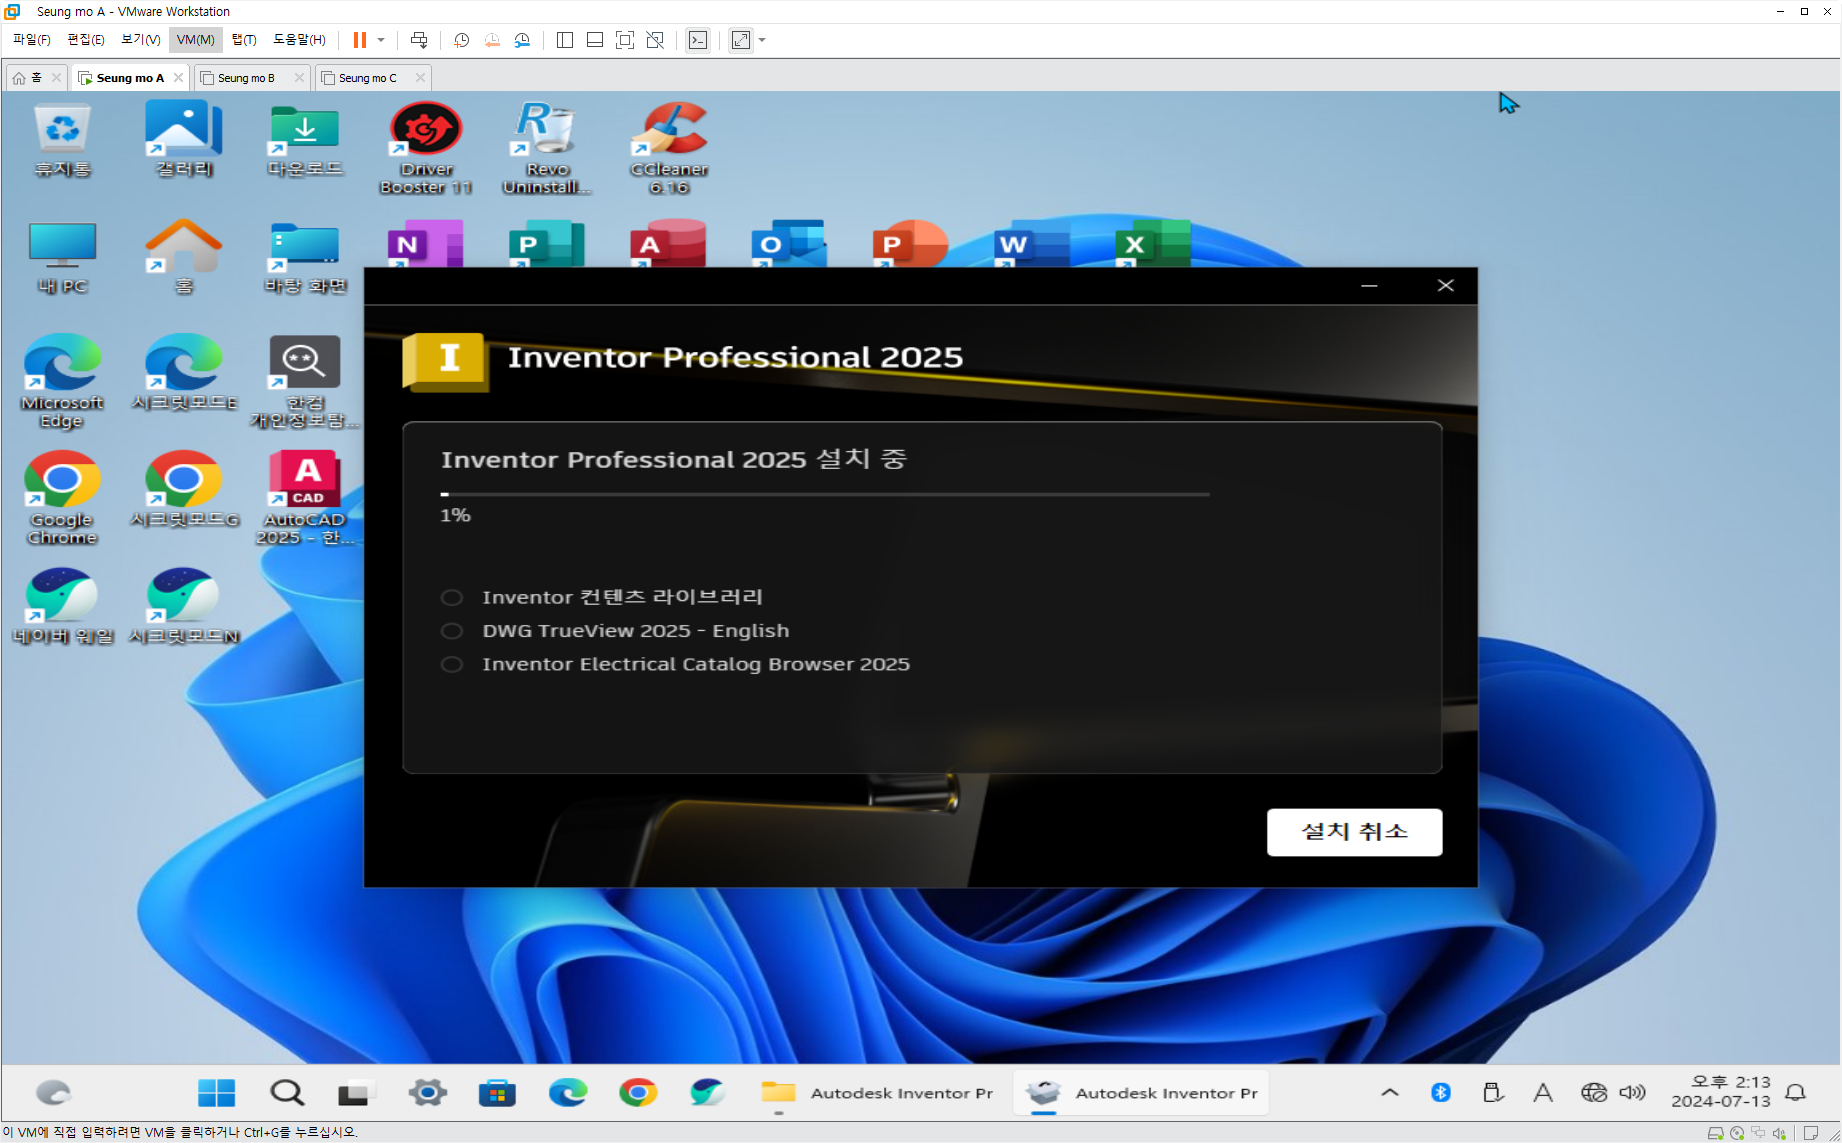Toggle unity mode toolbar icon

click(x=655, y=40)
